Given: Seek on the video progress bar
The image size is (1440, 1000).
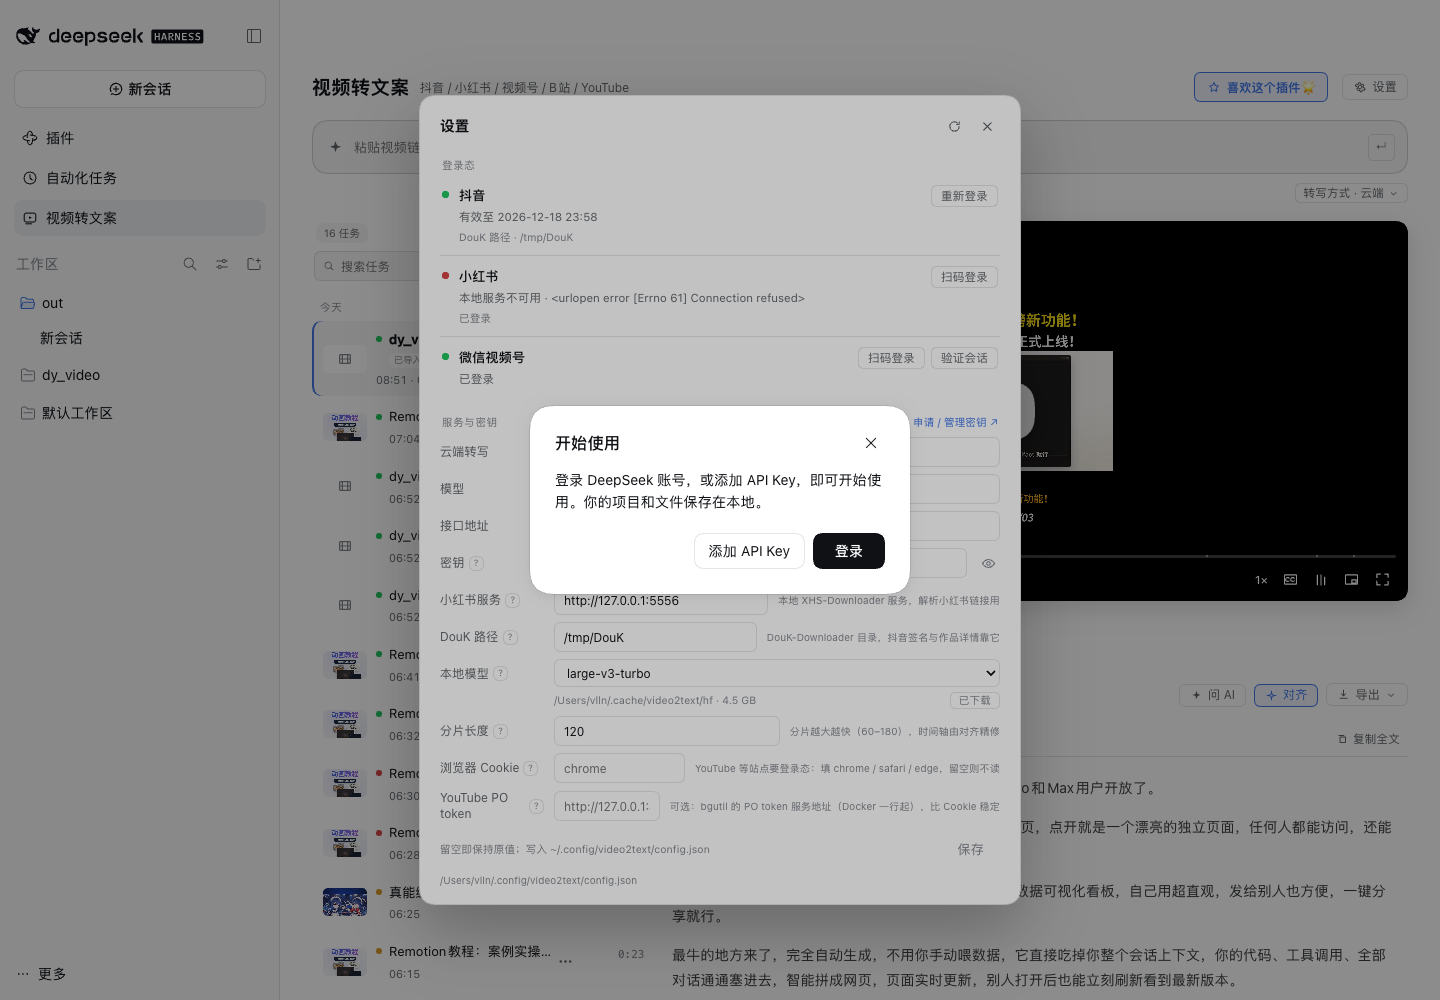Looking at the screenshot, I should pyautogui.click(x=1208, y=556).
